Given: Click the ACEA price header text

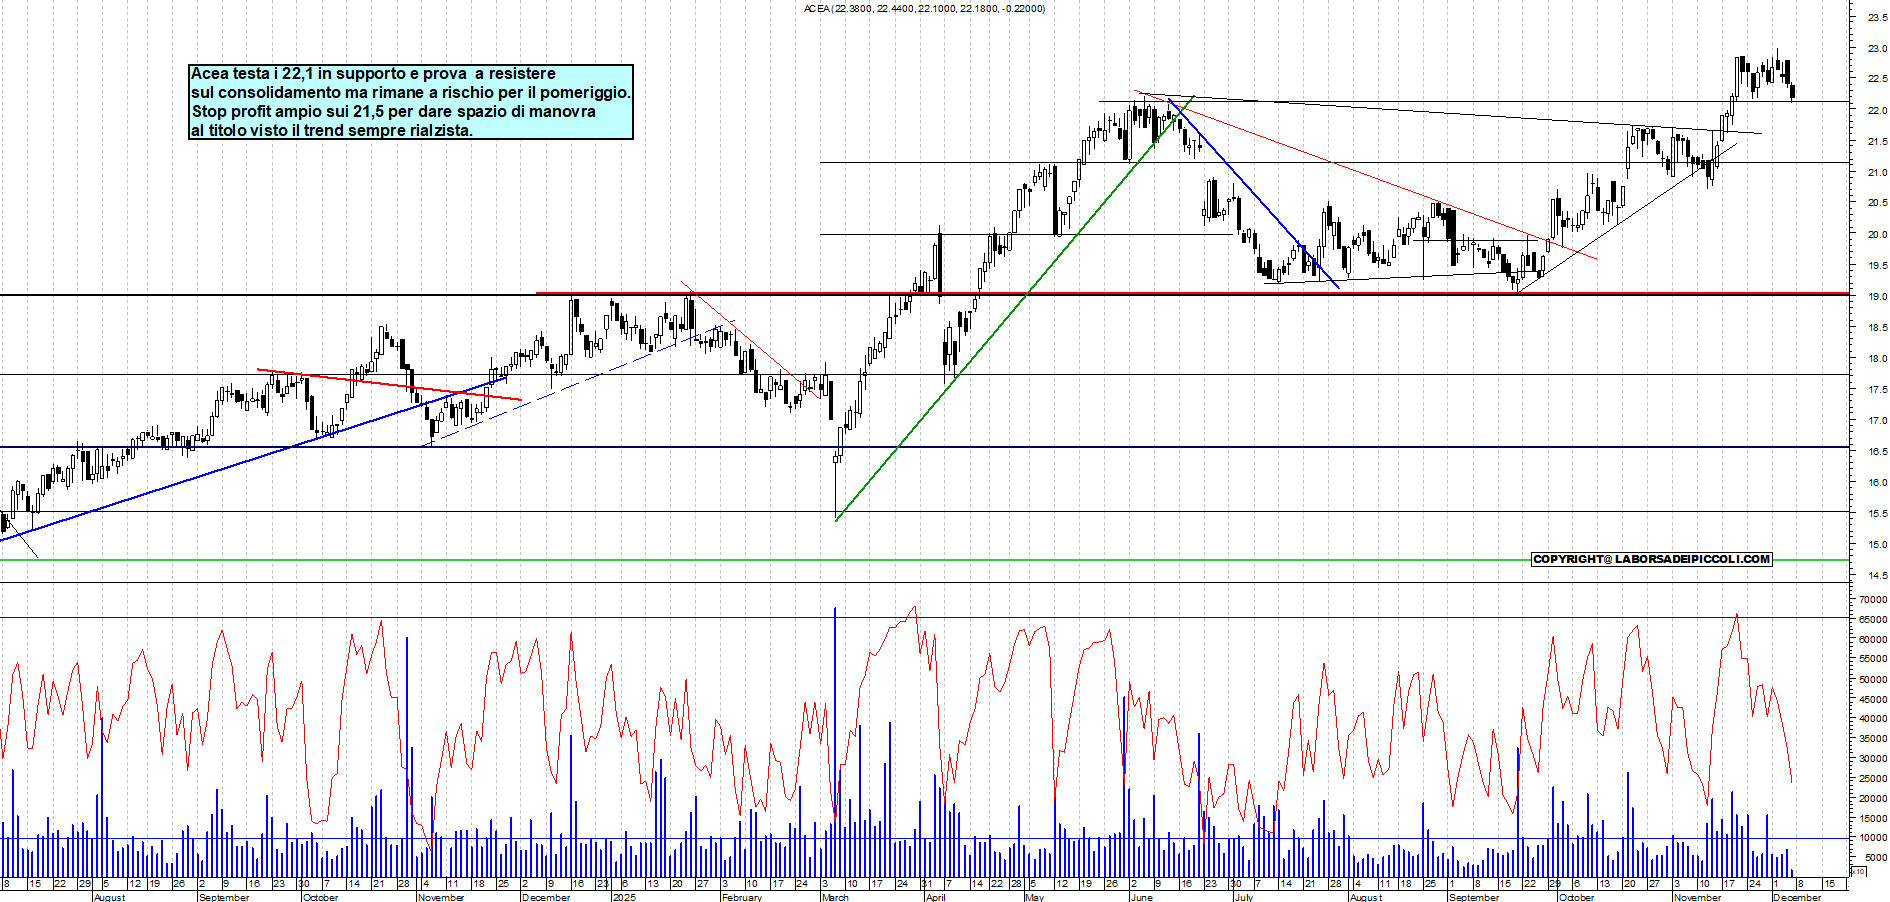Looking at the screenshot, I should (924, 9).
